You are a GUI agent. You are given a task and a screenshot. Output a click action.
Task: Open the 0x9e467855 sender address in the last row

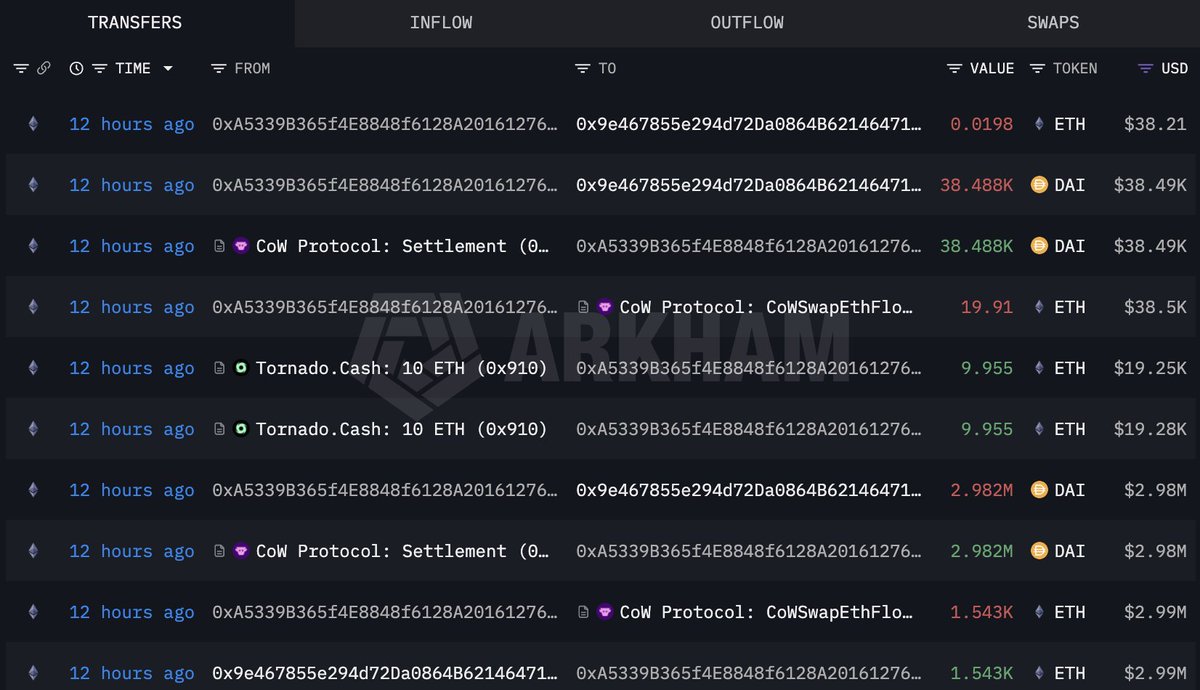click(385, 674)
